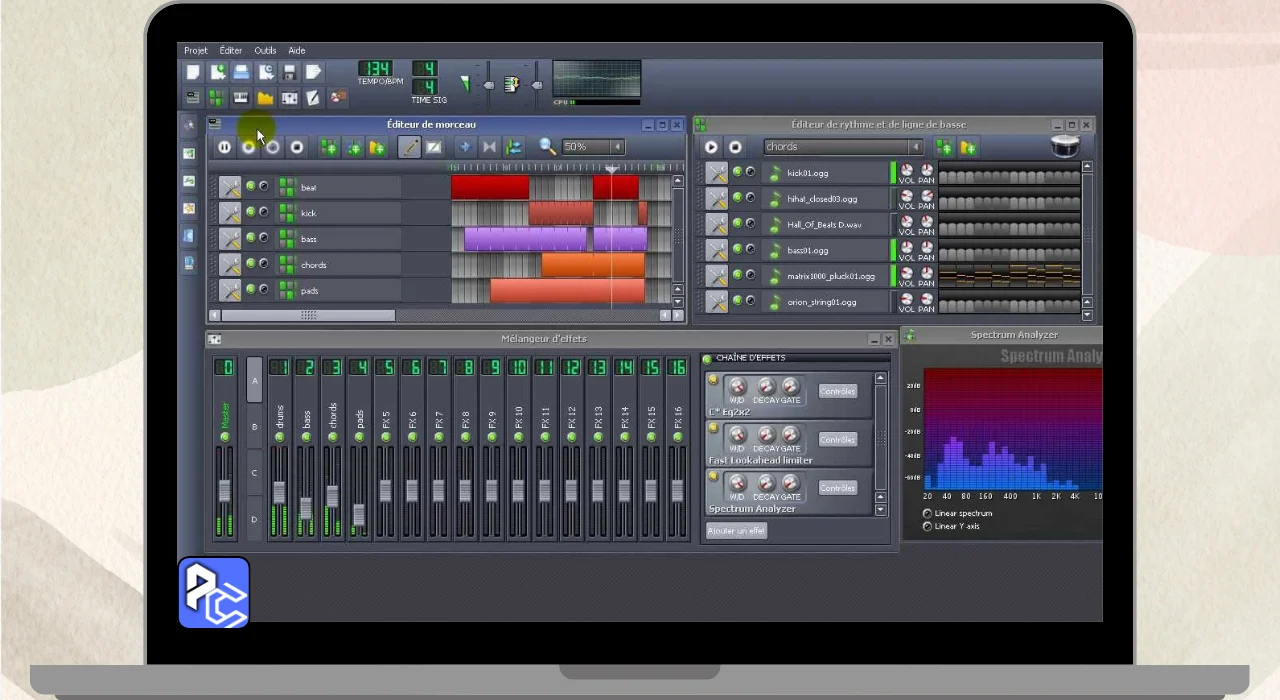1280x700 pixels.
Task: Stop playback in Éditeur de morceau
Action: 297,147
